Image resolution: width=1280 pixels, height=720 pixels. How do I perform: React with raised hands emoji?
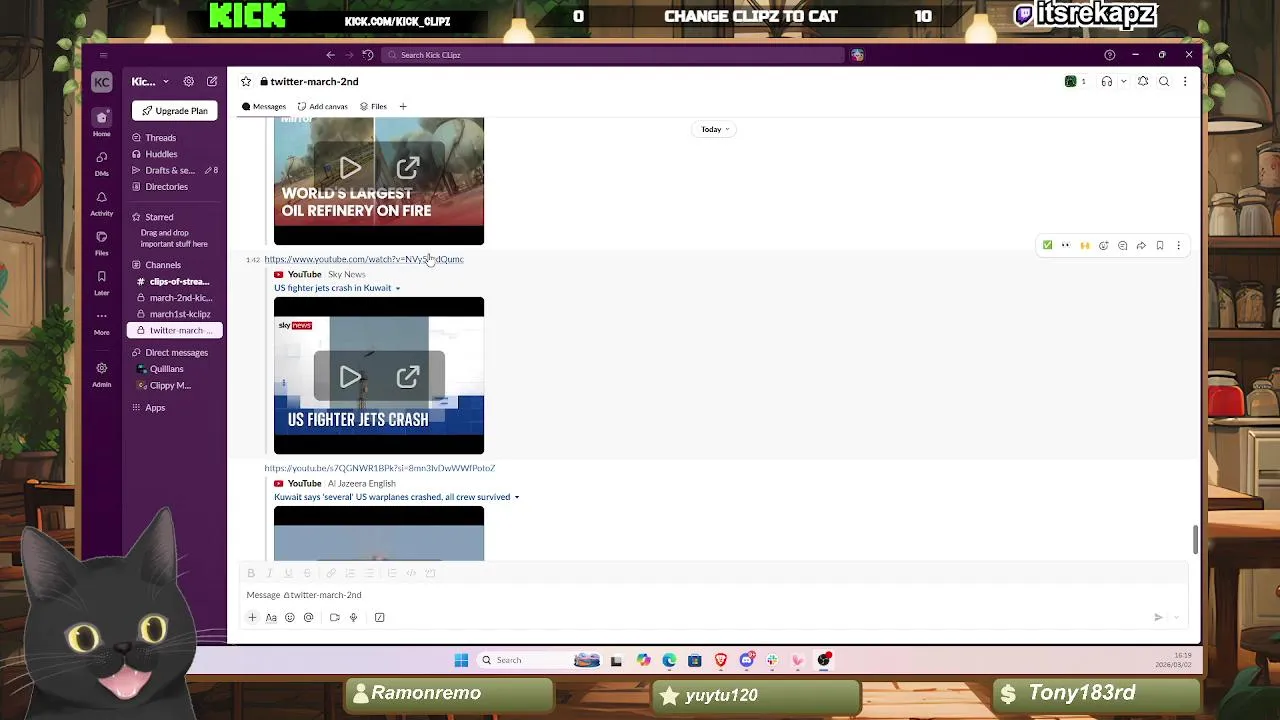click(x=1085, y=245)
